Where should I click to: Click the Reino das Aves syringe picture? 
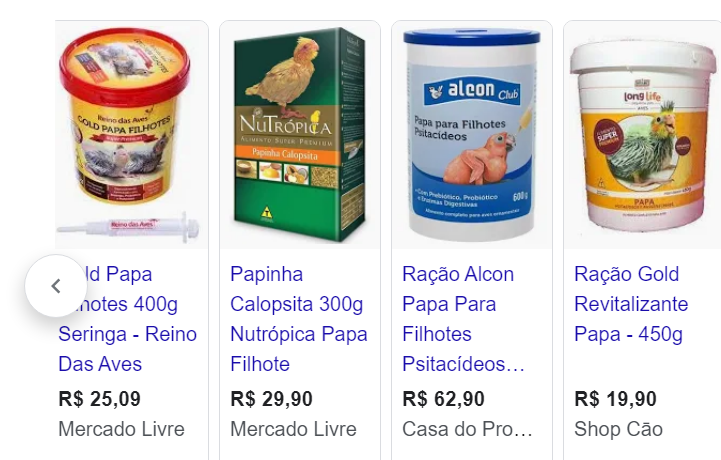(x=128, y=227)
